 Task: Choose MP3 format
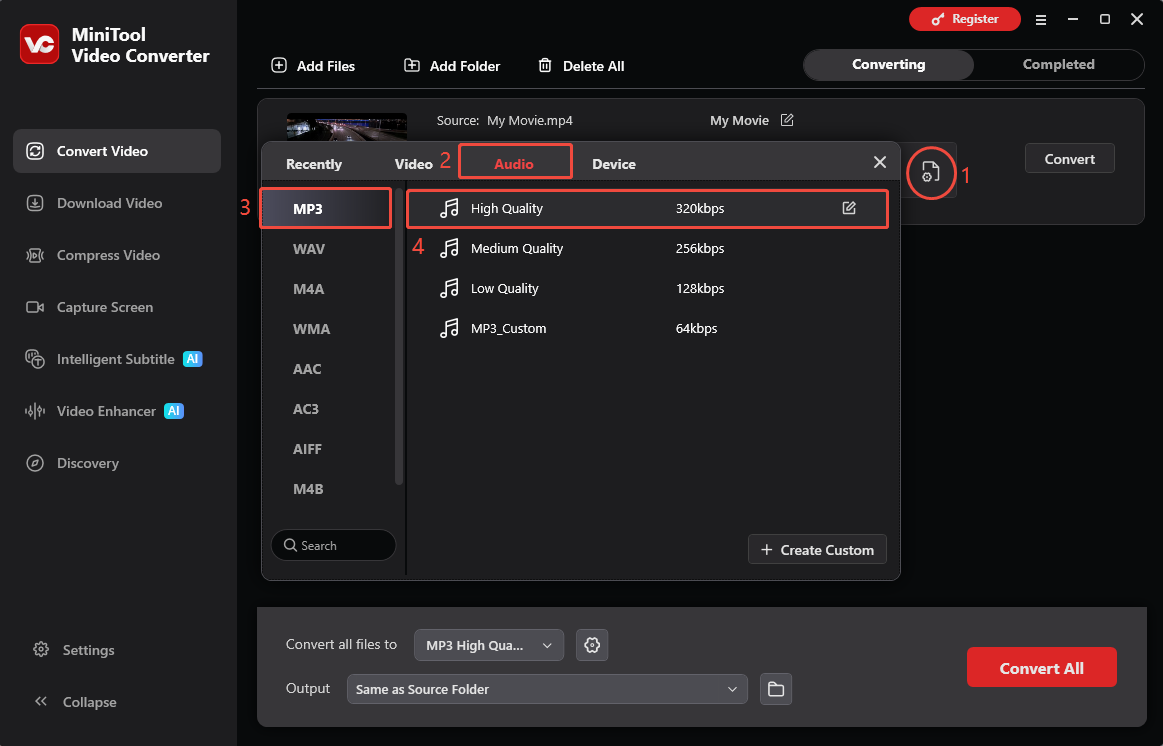[326, 208]
